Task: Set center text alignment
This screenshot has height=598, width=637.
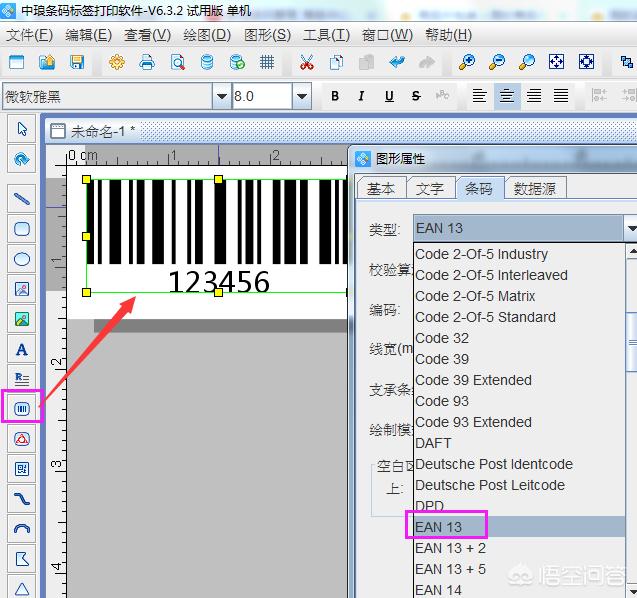Action: coord(507,96)
